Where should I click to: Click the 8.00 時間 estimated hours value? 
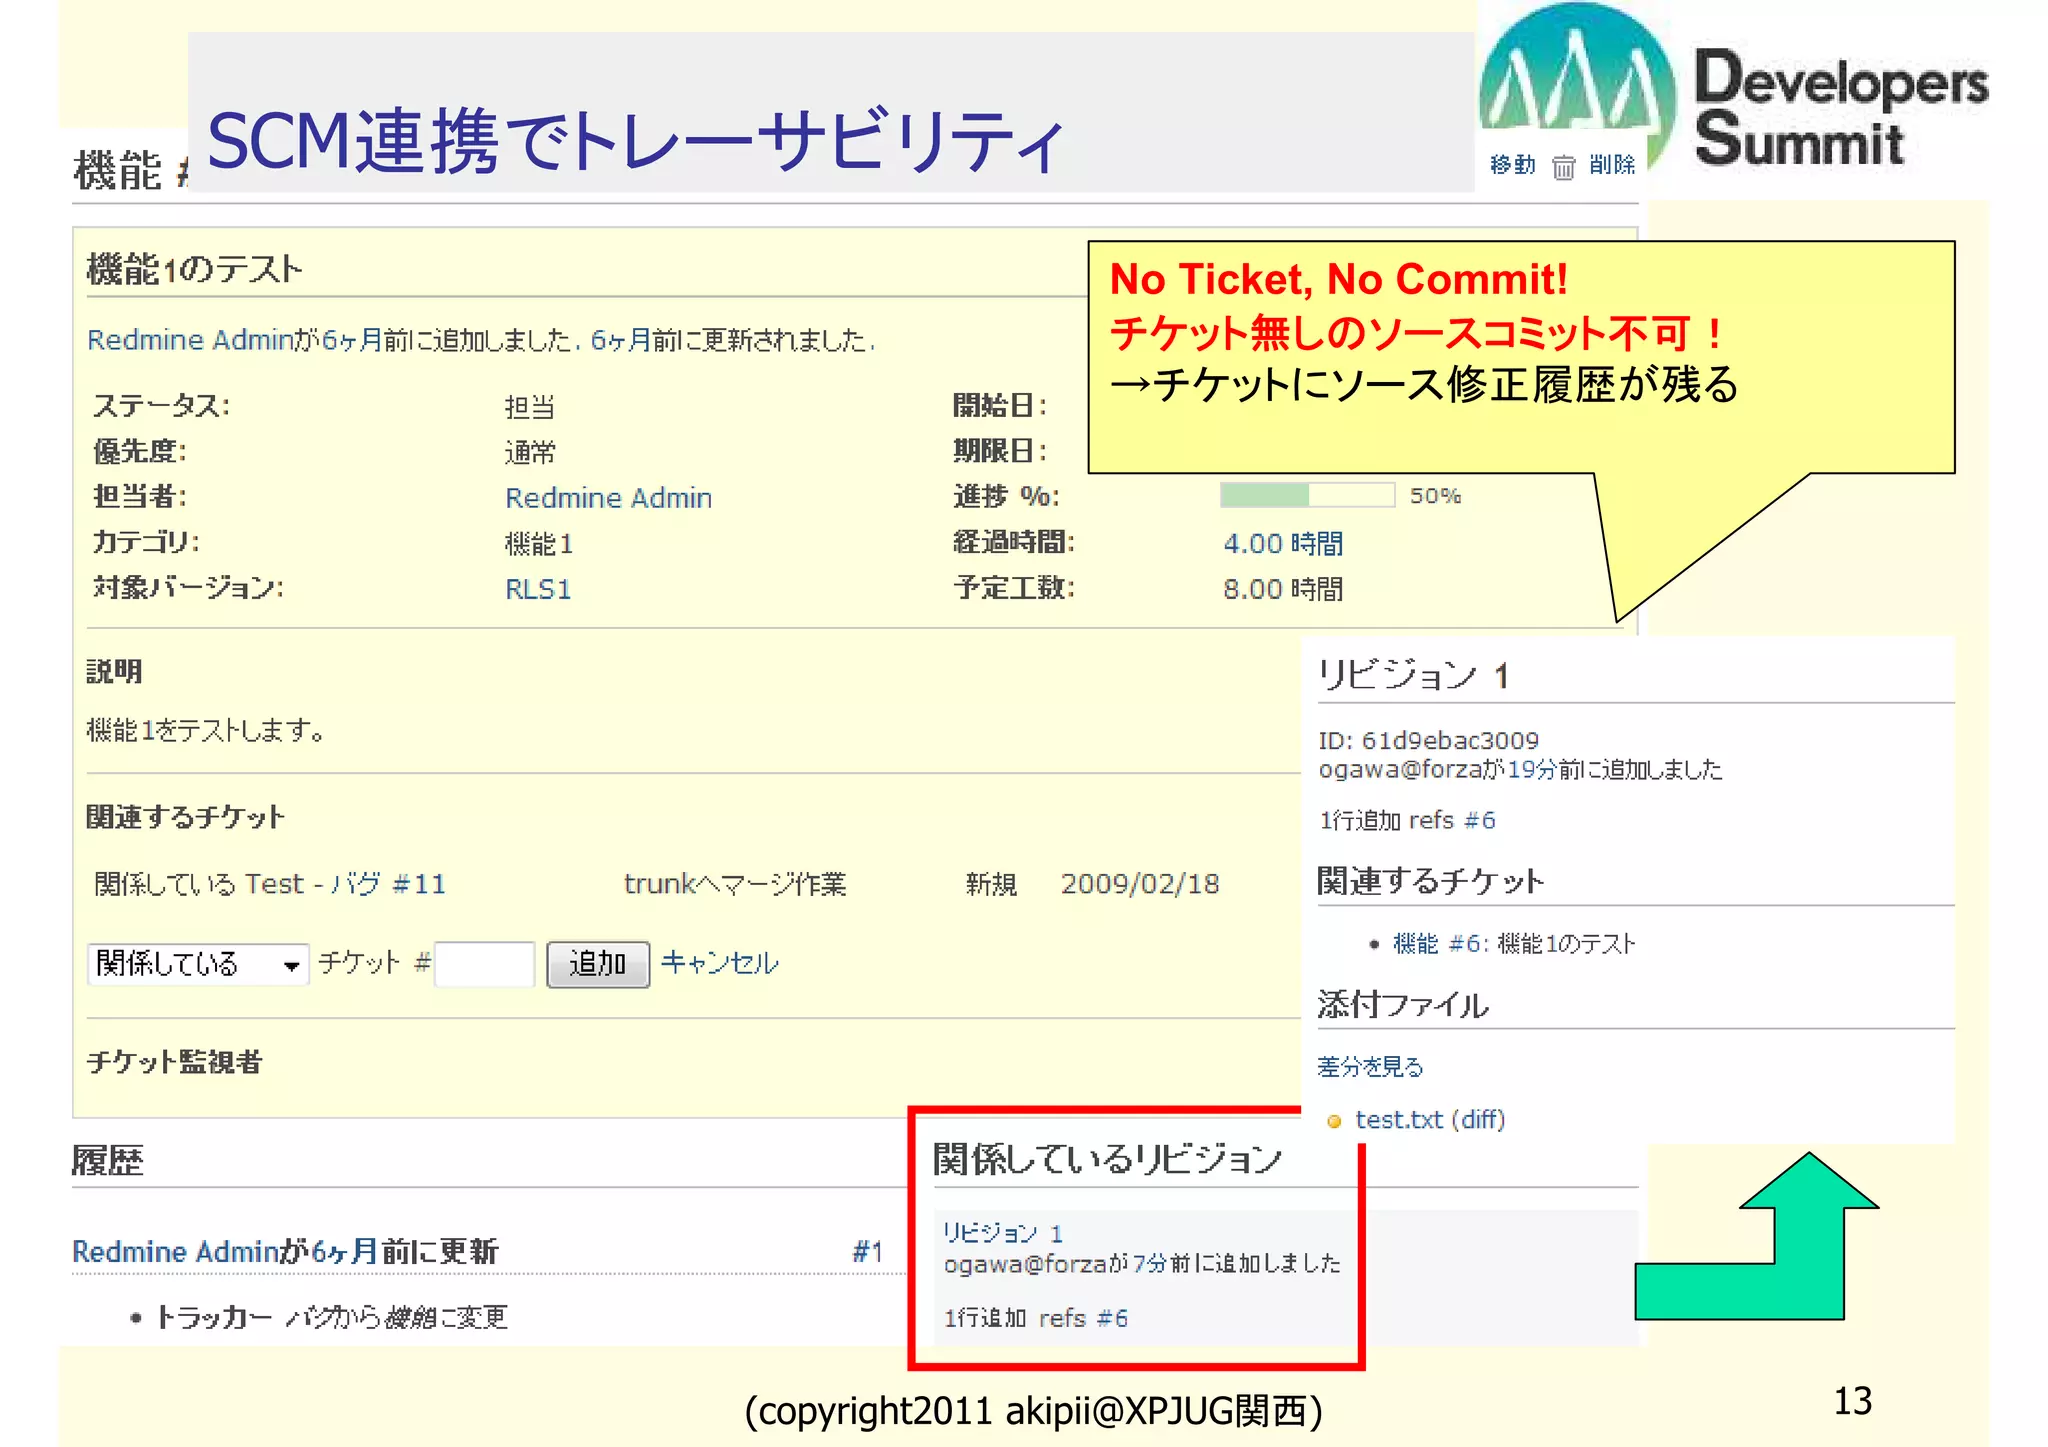click(1283, 589)
